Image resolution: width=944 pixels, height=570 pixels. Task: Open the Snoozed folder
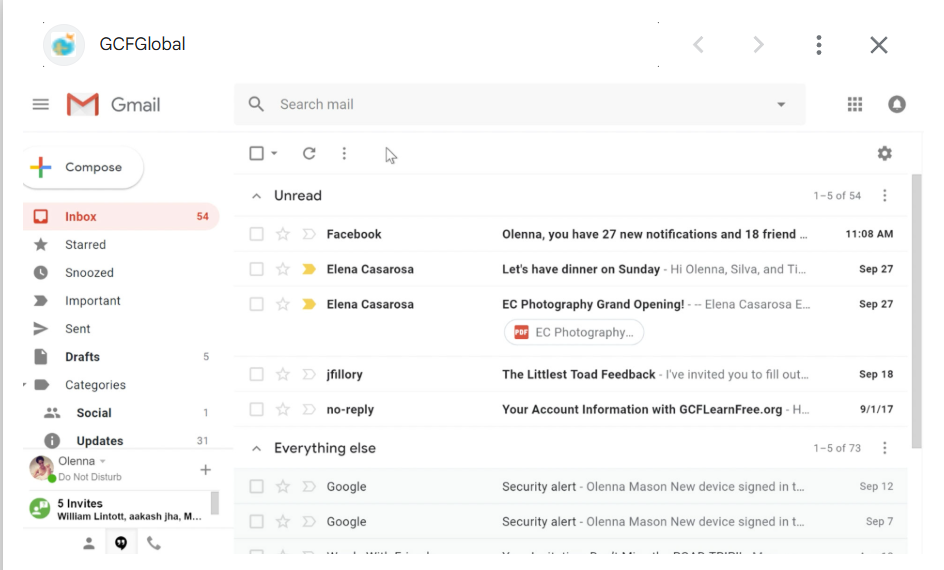[x=121, y=273]
